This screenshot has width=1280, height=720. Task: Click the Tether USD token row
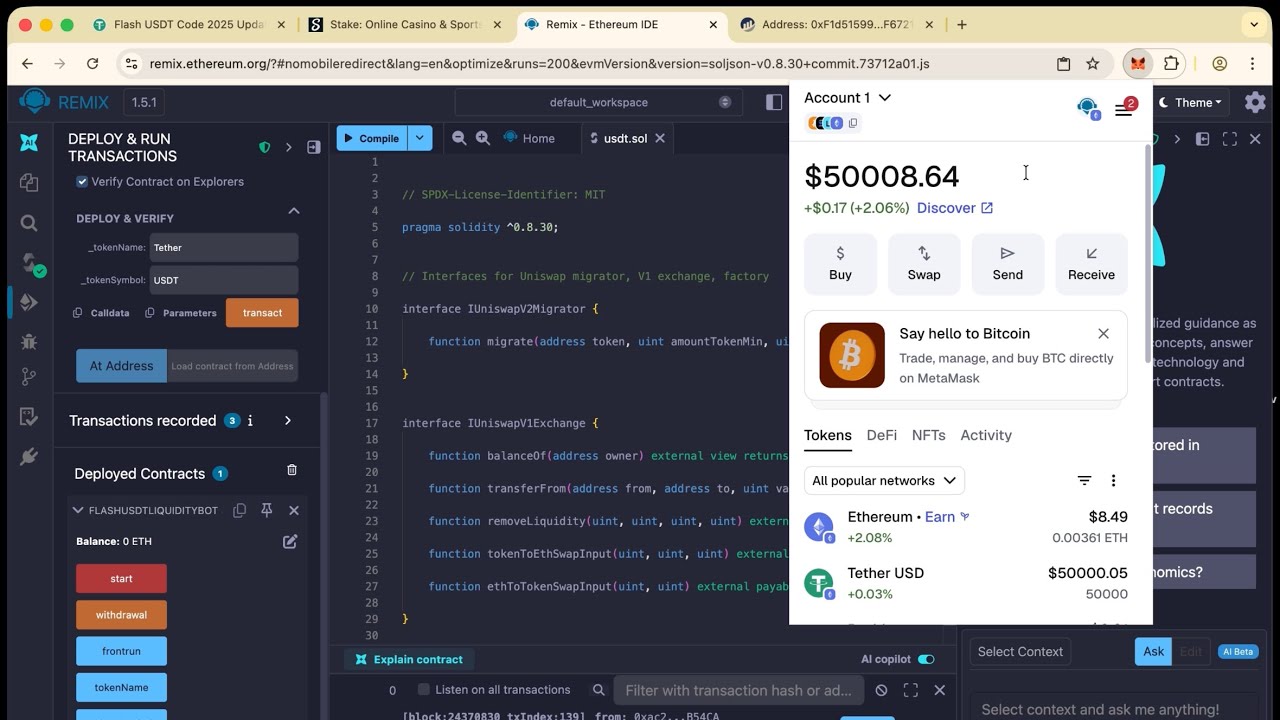tap(966, 583)
